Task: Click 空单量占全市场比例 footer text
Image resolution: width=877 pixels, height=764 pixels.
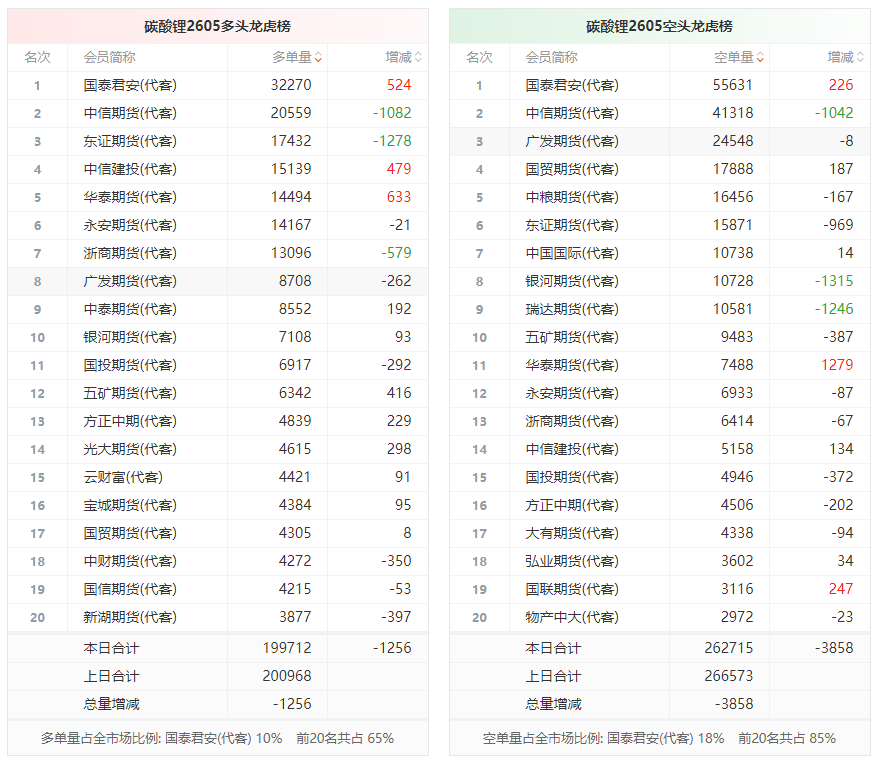Action: tap(603, 738)
